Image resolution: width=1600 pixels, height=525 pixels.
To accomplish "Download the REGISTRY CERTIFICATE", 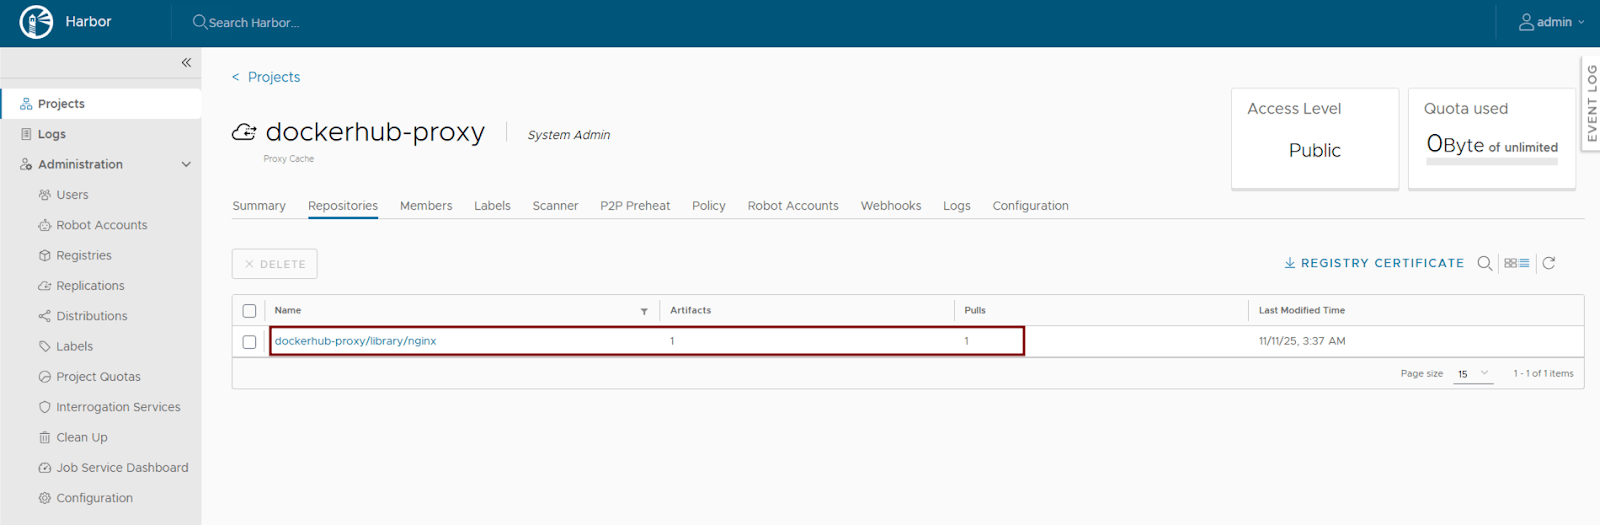I will 1374,263.
